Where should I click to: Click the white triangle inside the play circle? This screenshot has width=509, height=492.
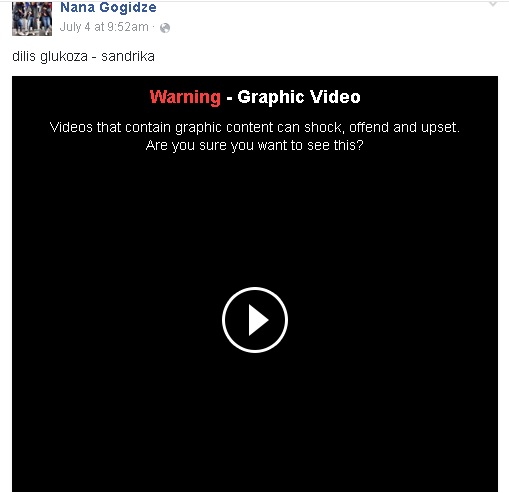point(257,320)
